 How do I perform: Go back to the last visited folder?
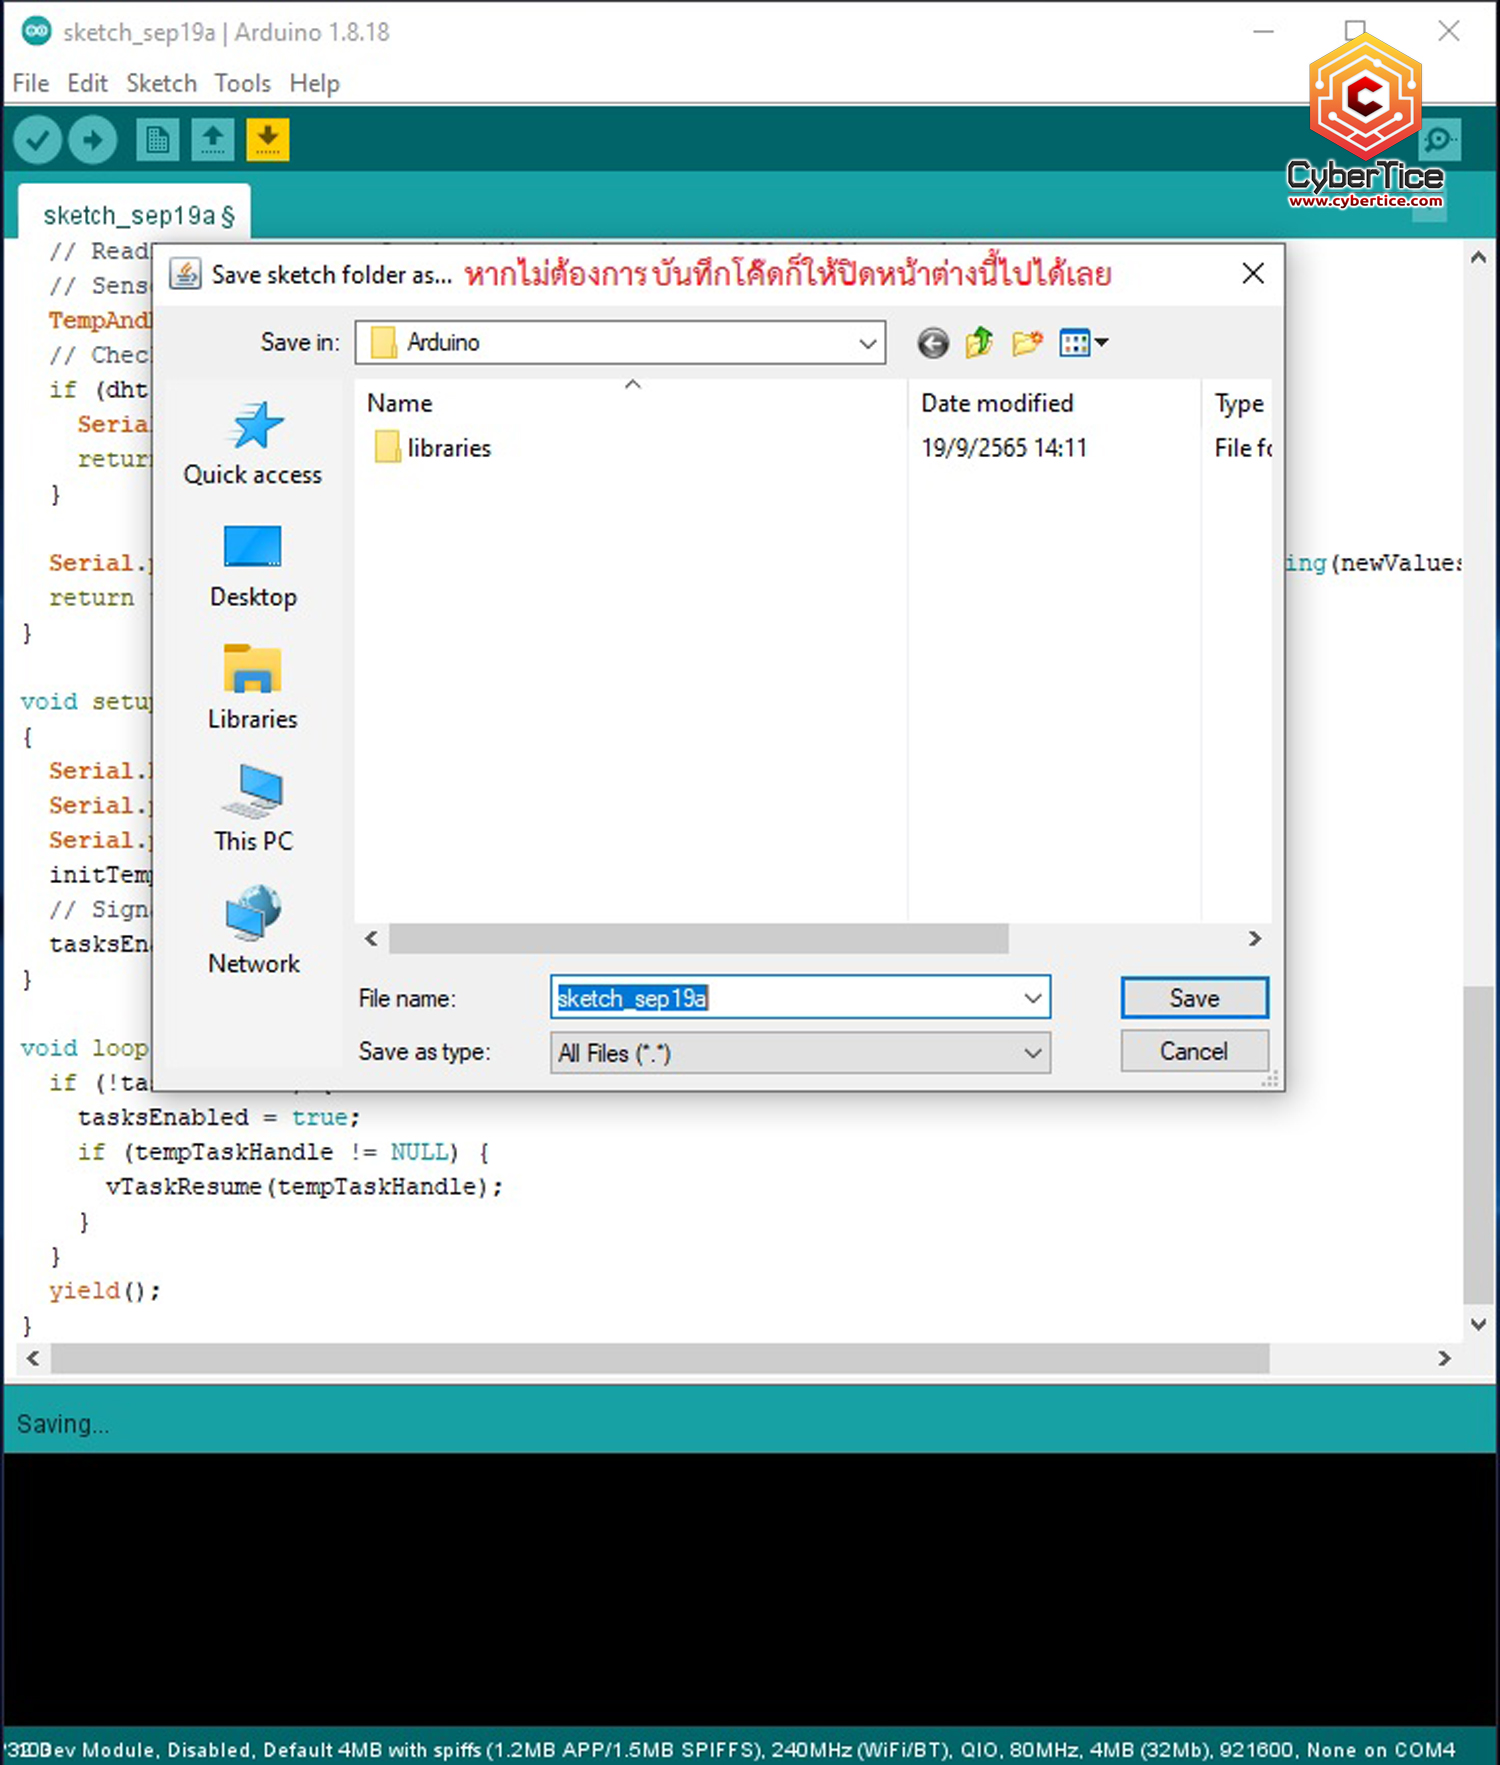(x=933, y=343)
